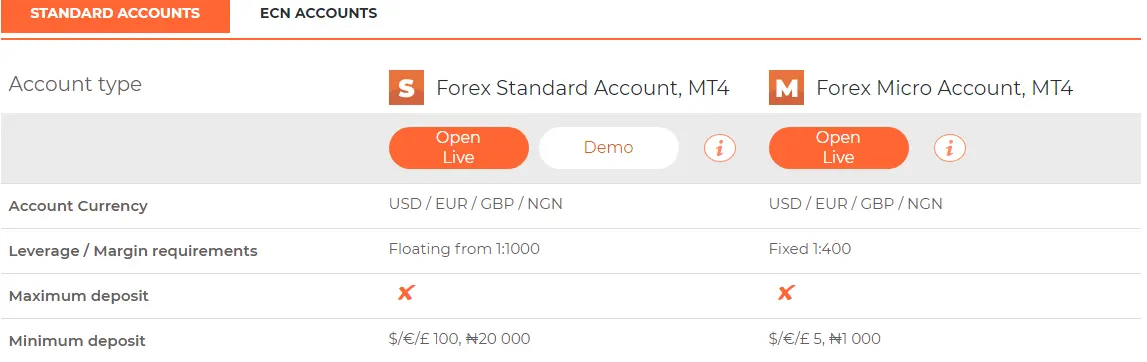Click the Forex Micro Account, MT4 heading
Image resolution: width=1147 pixels, height=362 pixels.
point(944,88)
